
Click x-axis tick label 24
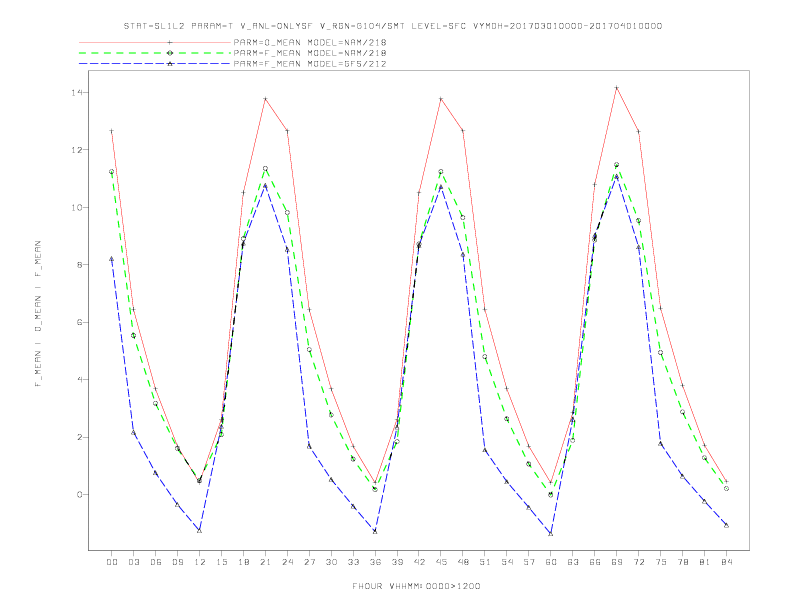point(287,562)
